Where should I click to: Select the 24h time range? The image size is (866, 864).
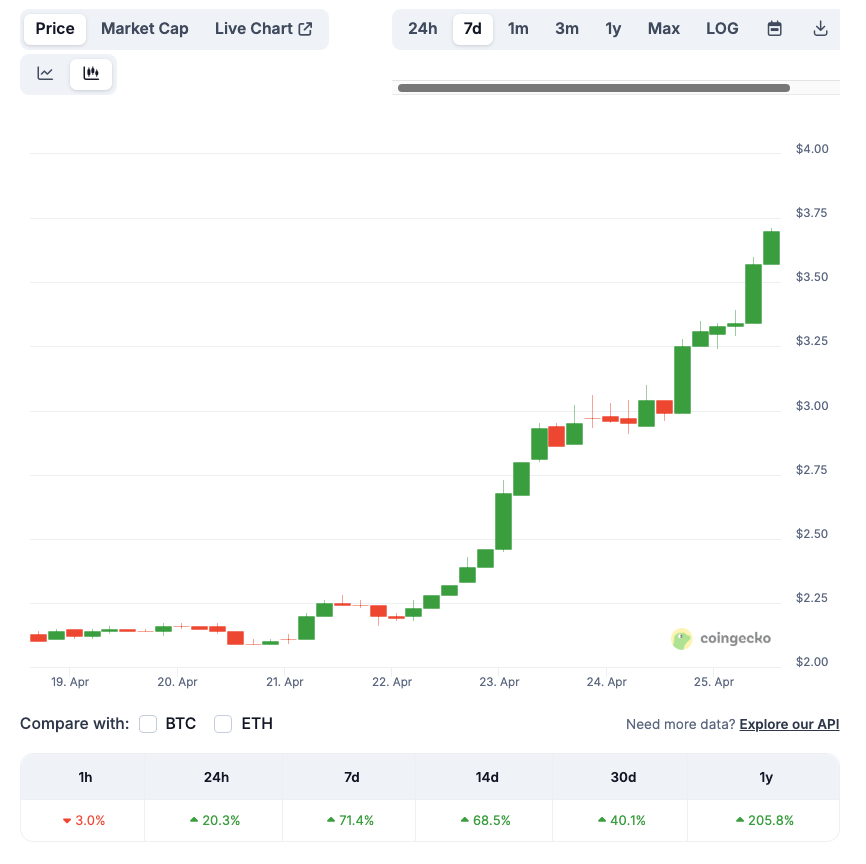click(423, 29)
